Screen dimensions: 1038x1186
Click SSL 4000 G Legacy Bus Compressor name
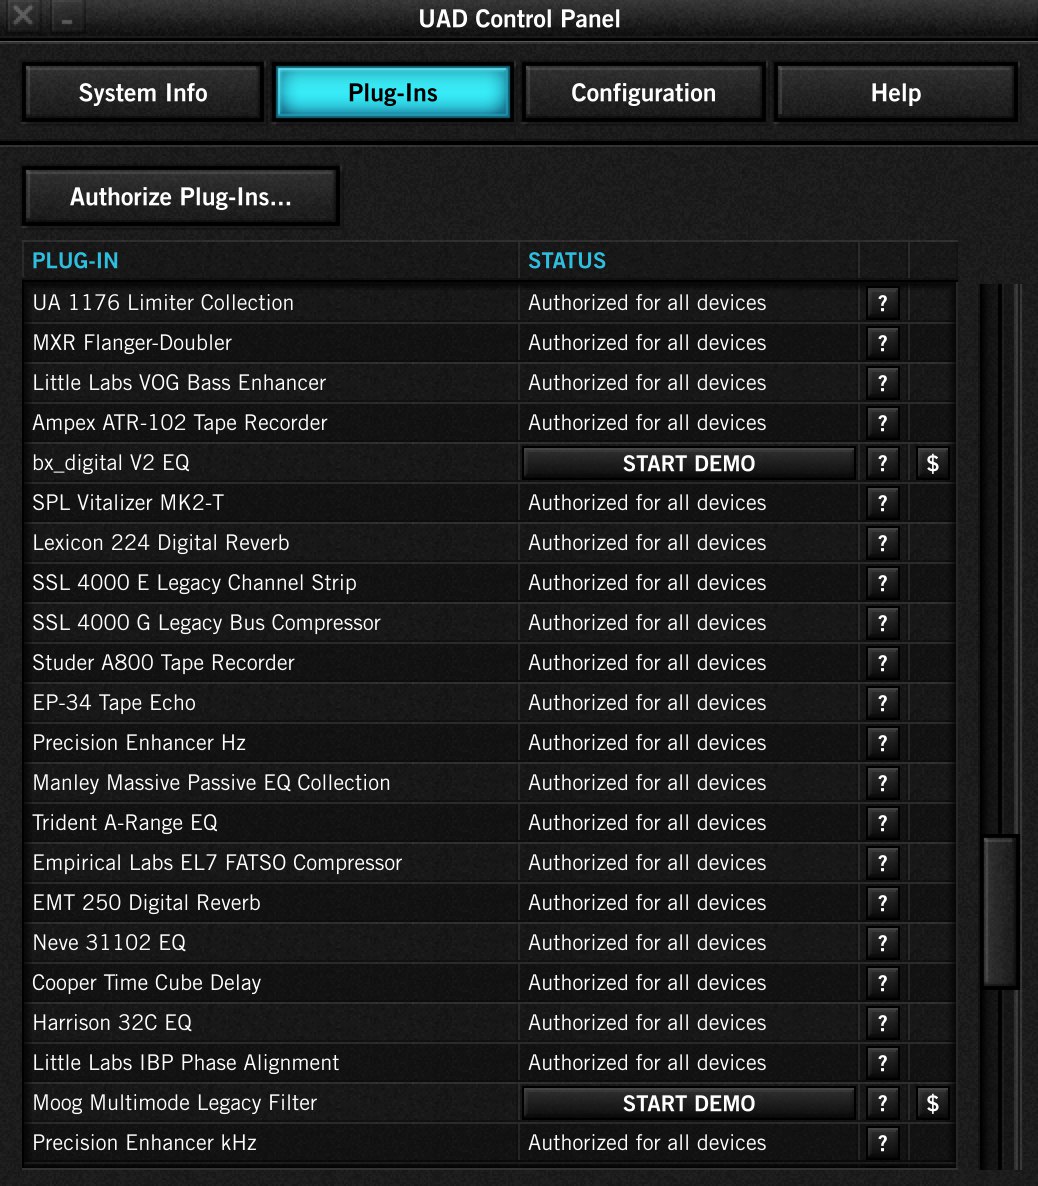point(207,623)
